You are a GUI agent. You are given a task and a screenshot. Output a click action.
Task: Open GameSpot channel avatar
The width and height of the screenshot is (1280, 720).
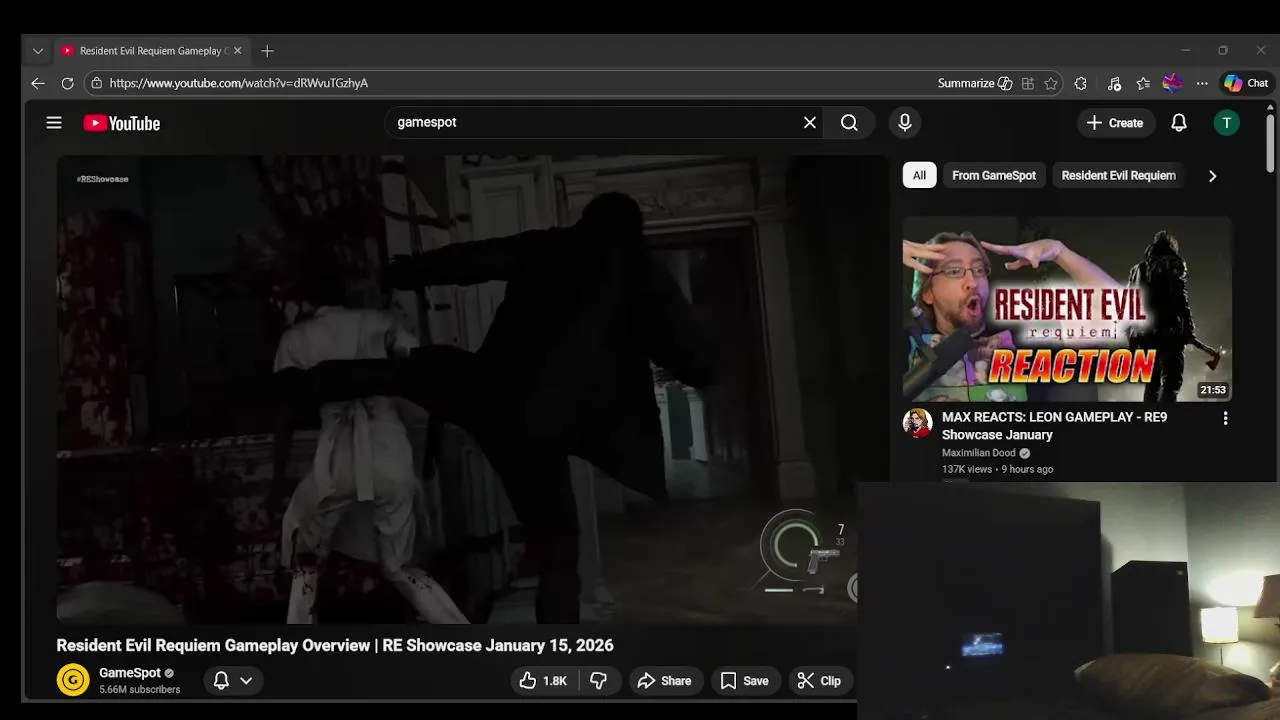pos(73,680)
